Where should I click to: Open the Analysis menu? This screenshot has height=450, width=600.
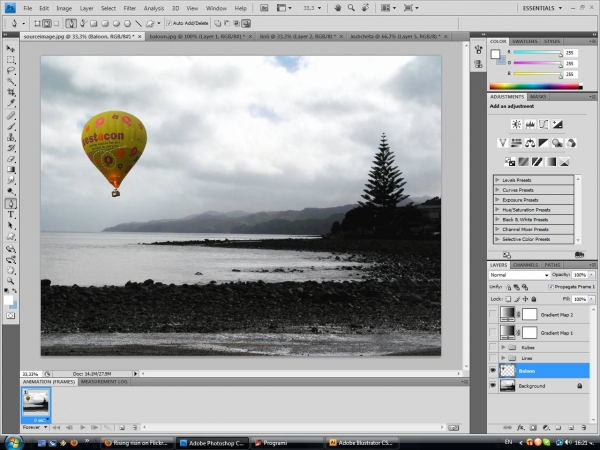pos(153,8)
